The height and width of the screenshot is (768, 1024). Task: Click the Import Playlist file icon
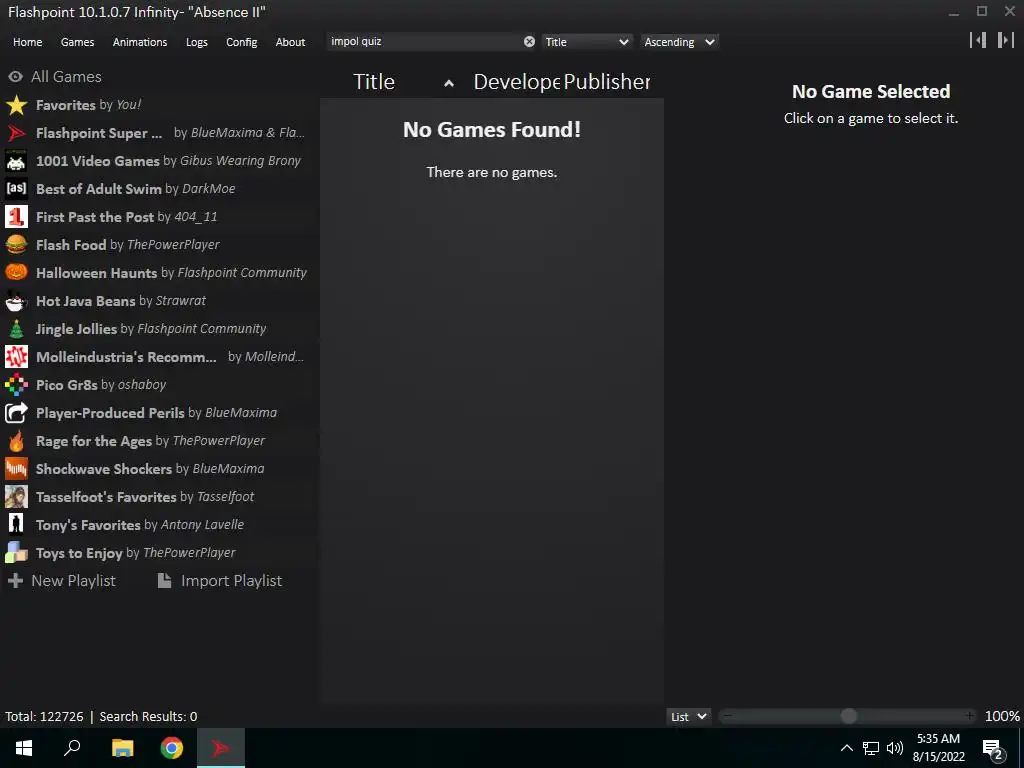click(165, 581)
